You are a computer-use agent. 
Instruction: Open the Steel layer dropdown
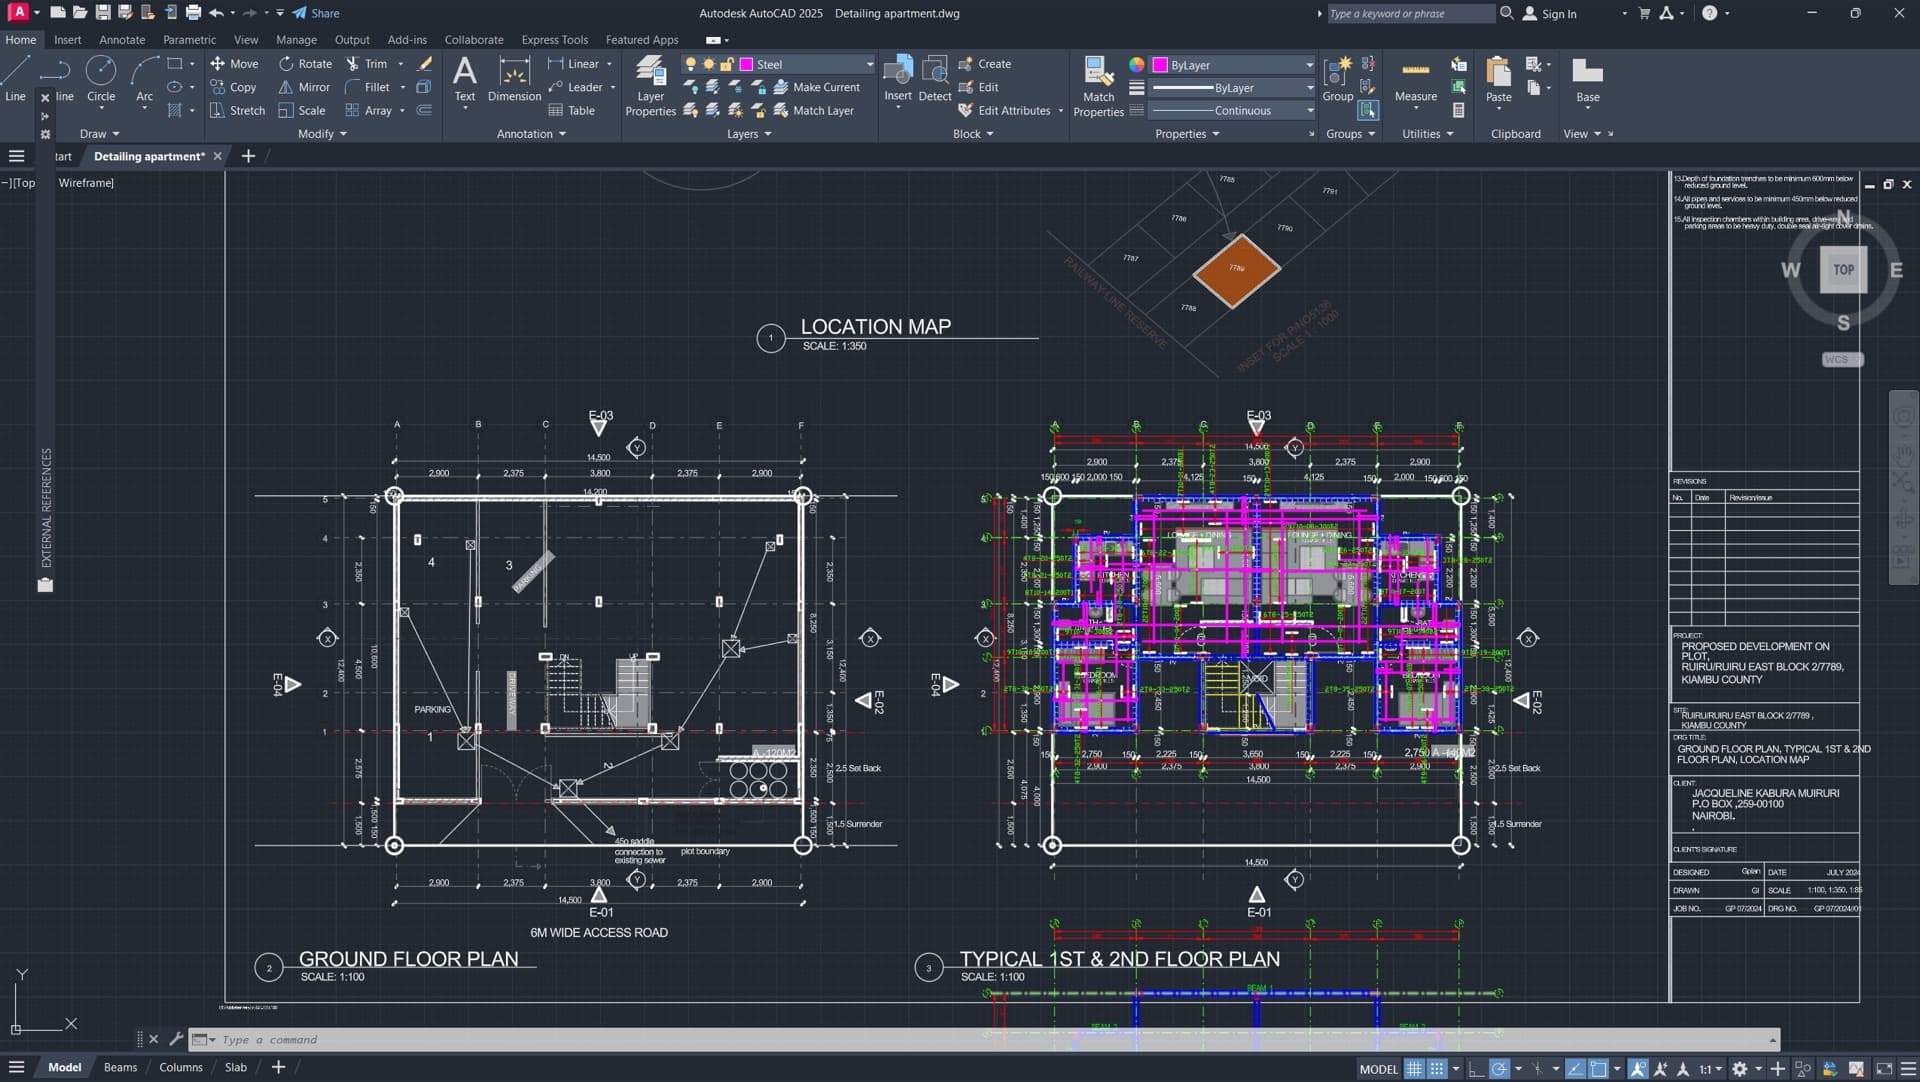869,64
